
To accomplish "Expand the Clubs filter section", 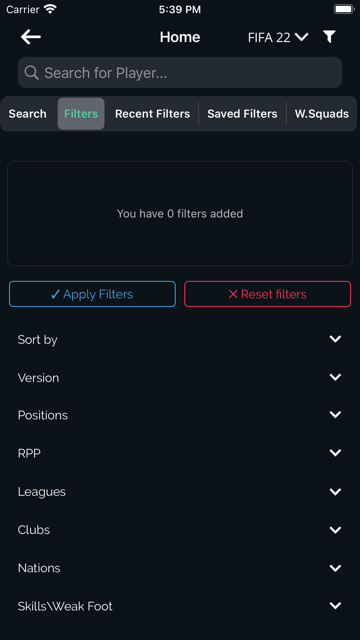I will (180, 530).
